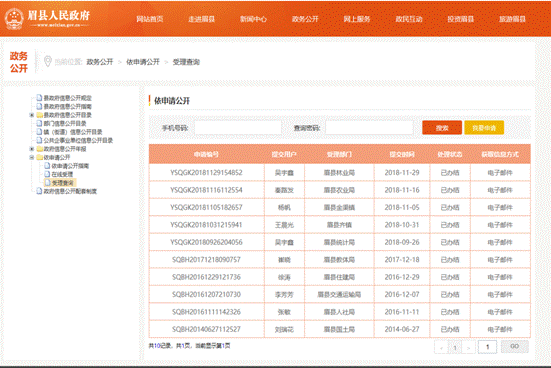Viewport: 551px width, 368px height.
Task: Open 政民互动 in top navigation
Action: 409,19
